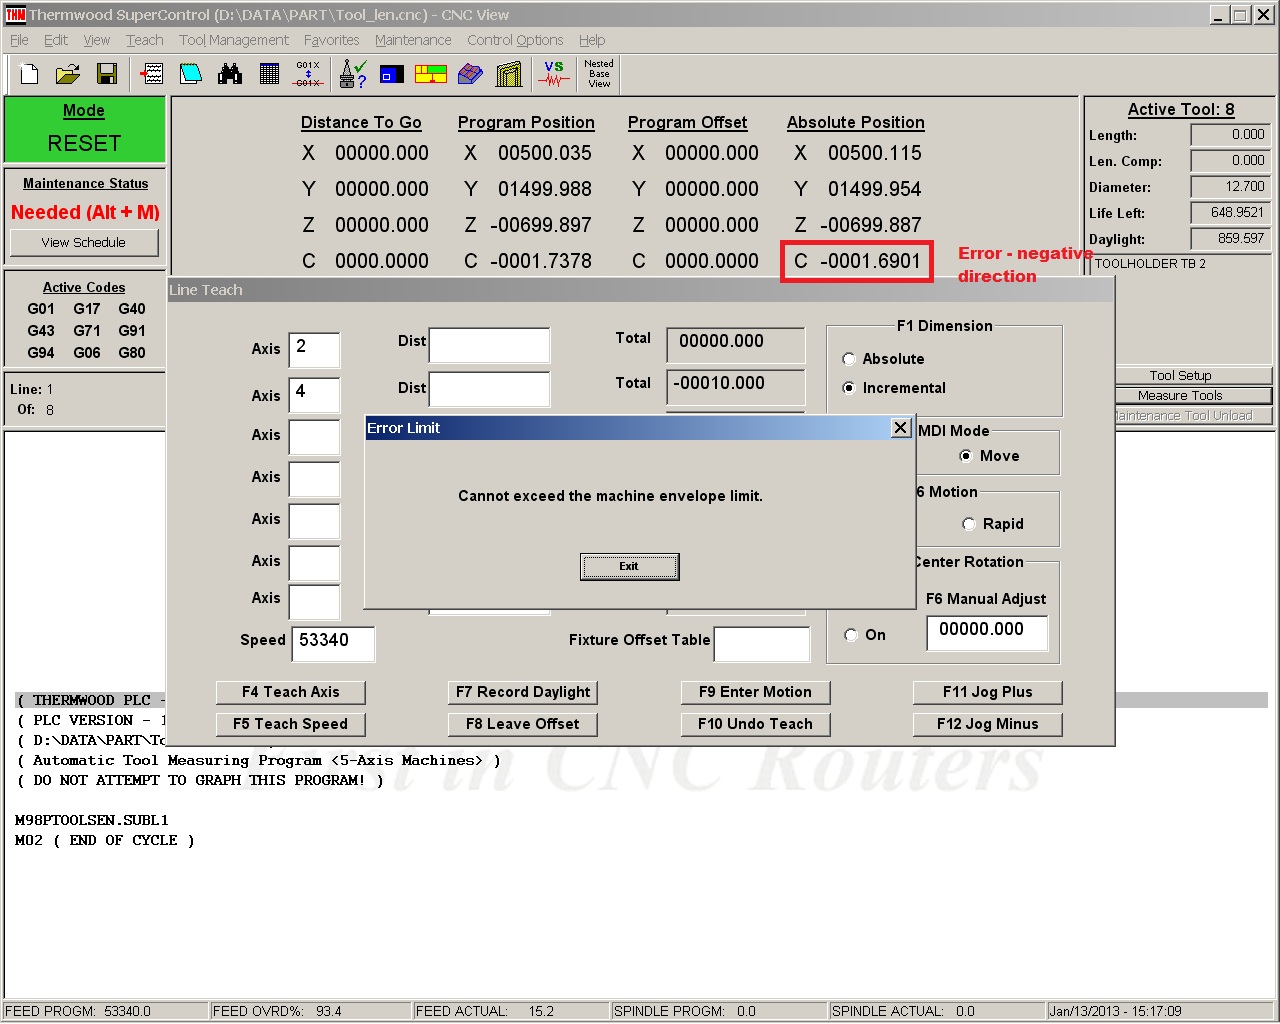Choose the Rapid motion radio button
Viewport: 1280px width, 1024px height.
[x=969, y=524]
